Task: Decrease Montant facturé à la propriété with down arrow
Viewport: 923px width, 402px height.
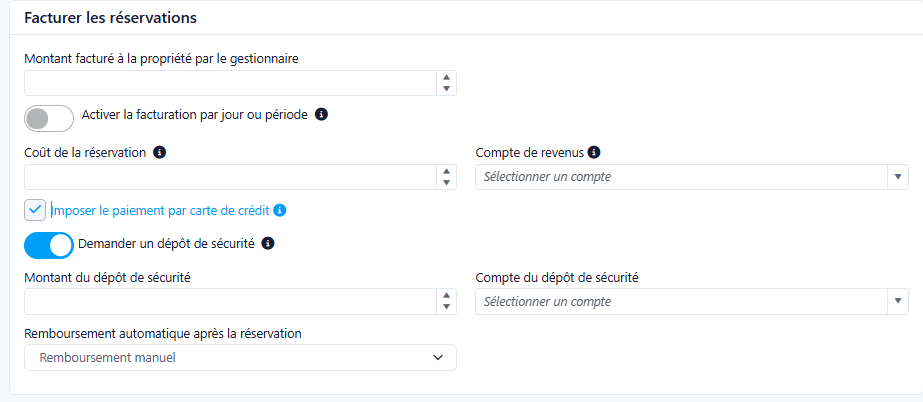Action: pos(446,89)
